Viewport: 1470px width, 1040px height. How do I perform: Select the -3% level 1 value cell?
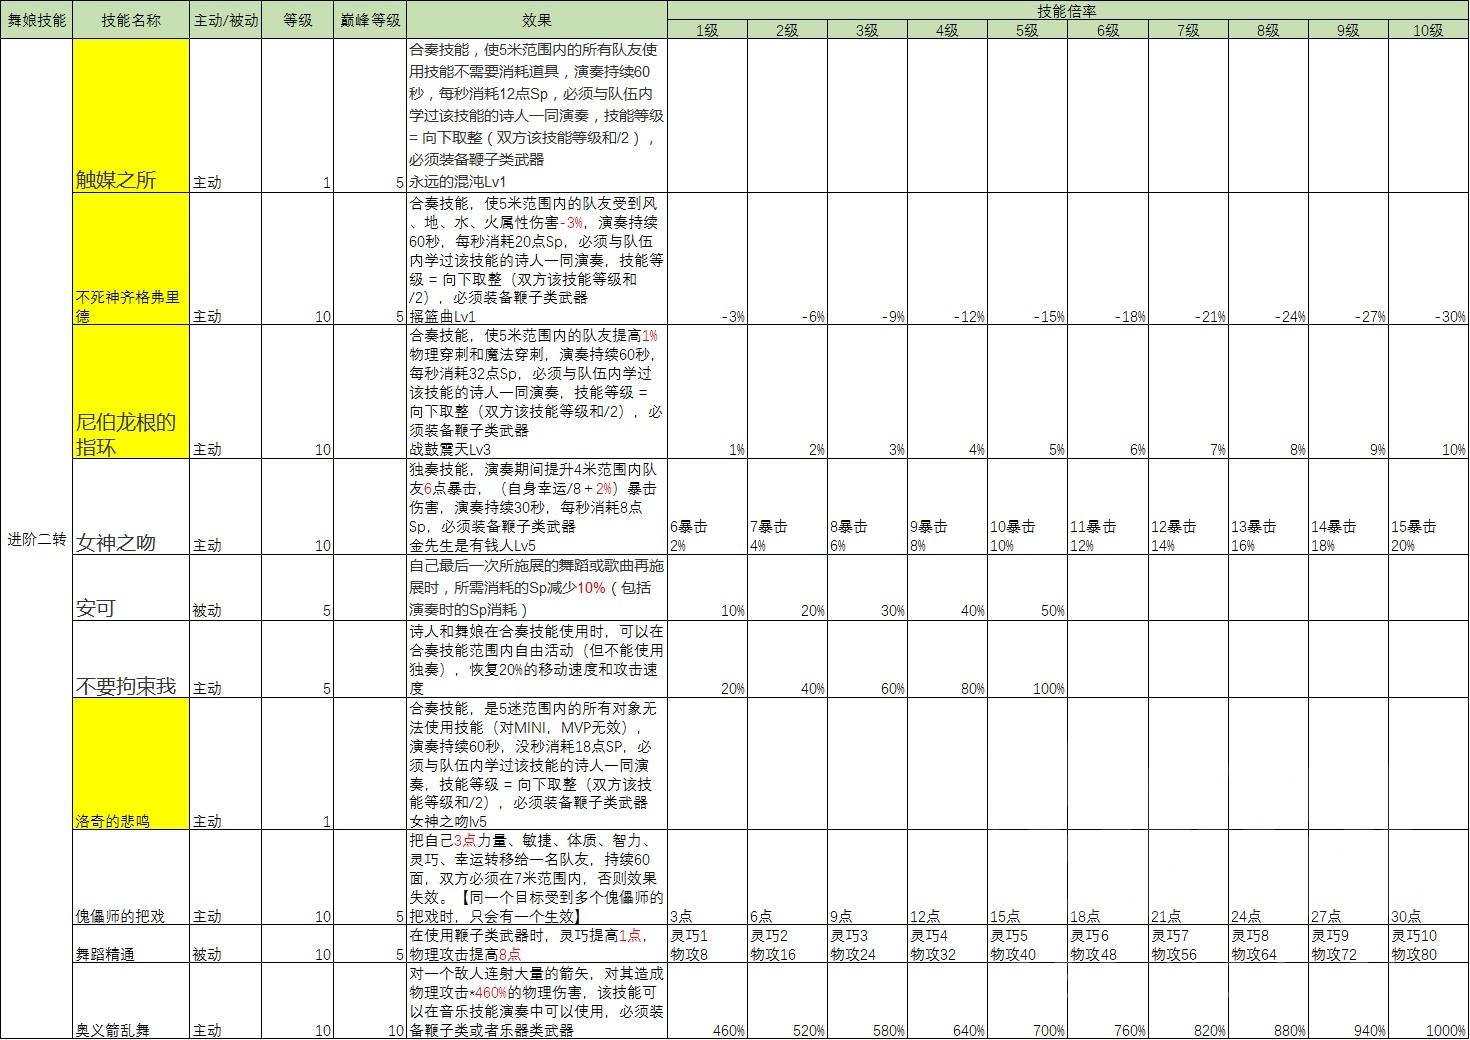pos(707,259)
